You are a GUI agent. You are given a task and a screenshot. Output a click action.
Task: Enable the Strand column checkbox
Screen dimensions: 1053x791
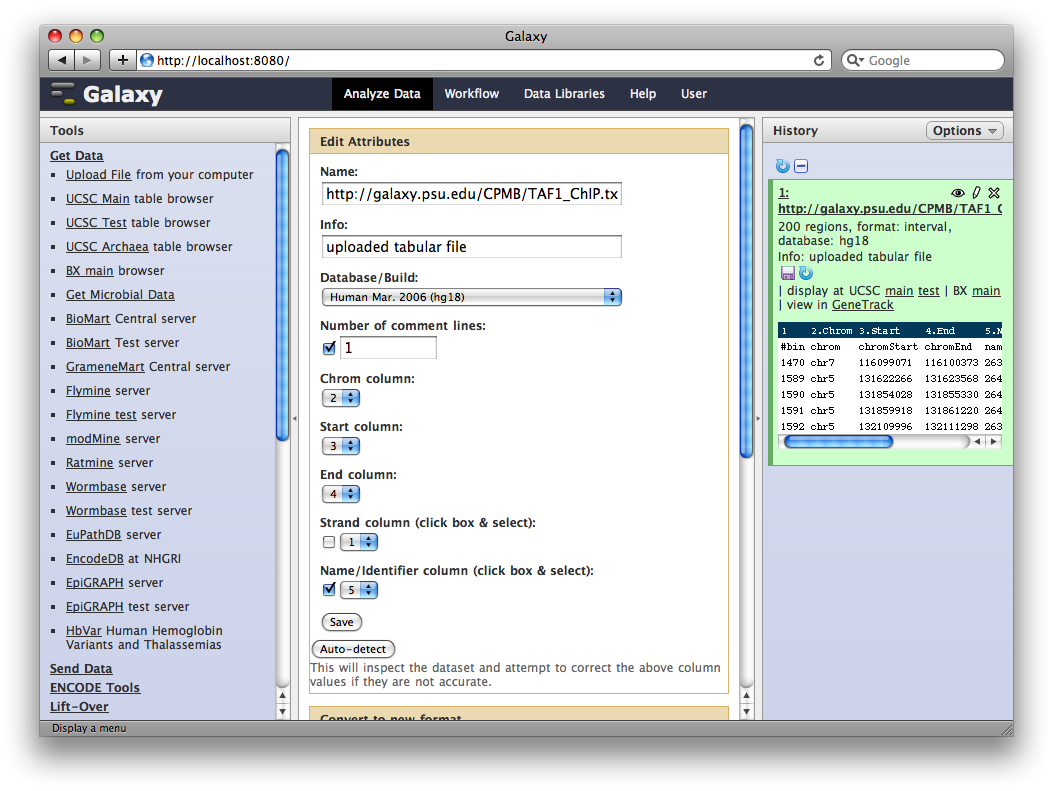click(329, 542)
